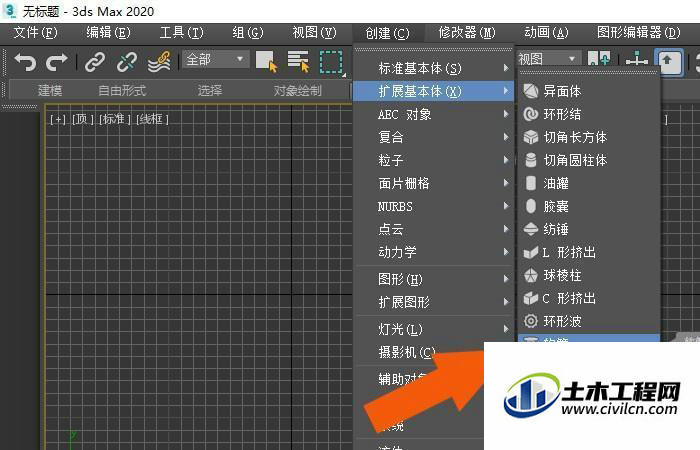Close the open 创建(C) menu
700x450 pixels.
coord(387,33)
